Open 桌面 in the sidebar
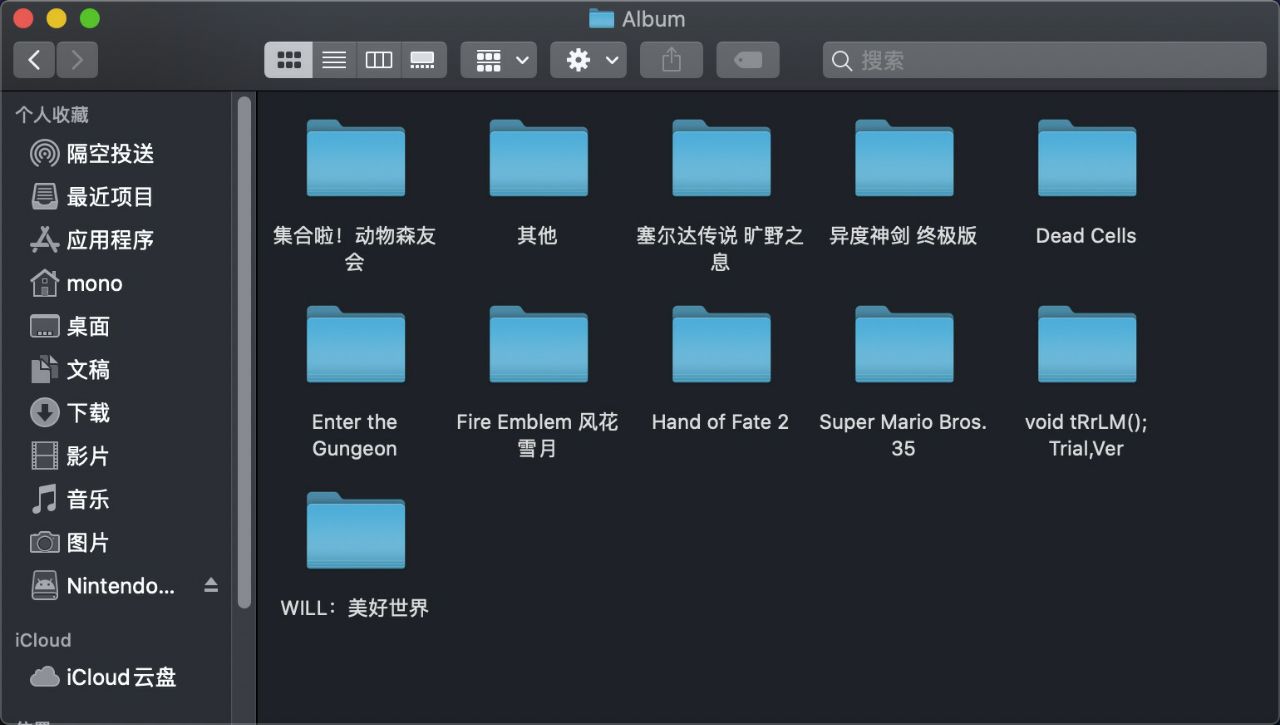This screenshot has width=1280, height=725. pyautogui.click(x=70, y=327)
